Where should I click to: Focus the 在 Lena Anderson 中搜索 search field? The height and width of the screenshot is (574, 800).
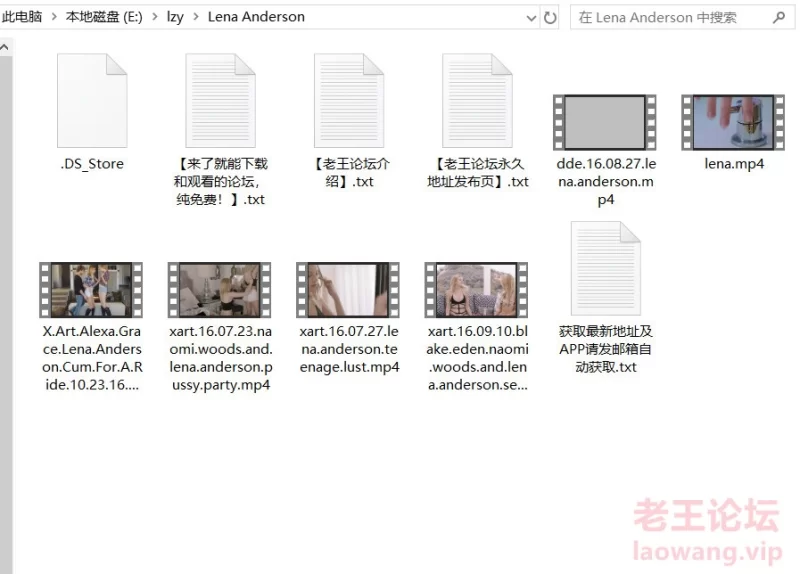click(683, 18)
